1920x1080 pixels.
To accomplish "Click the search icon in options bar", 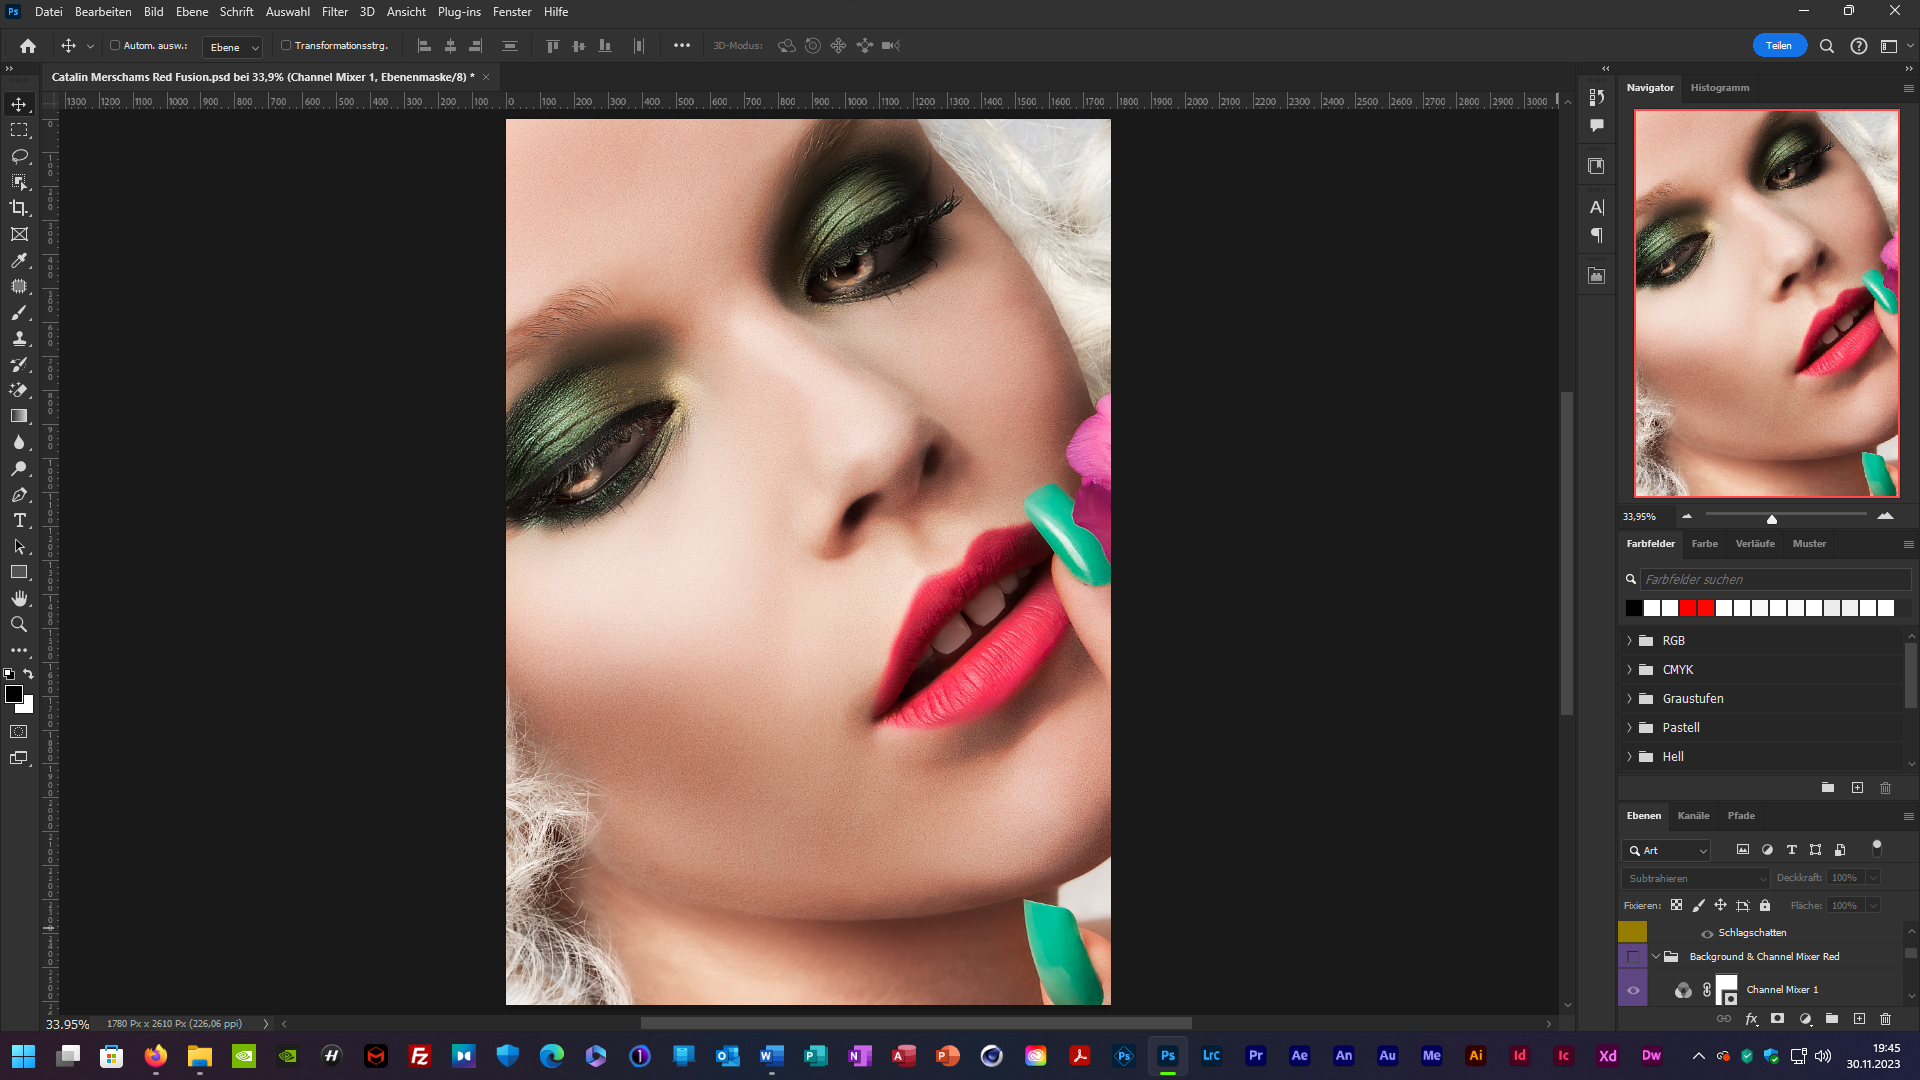I will tap(1826, 46).
